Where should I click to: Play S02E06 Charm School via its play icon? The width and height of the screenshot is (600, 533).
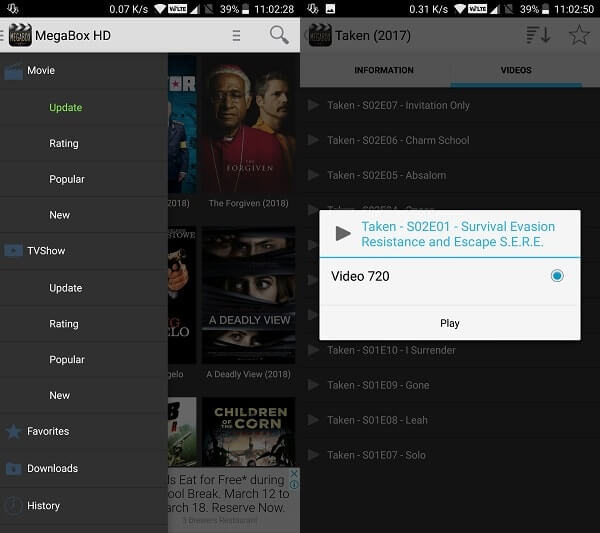pyautogui.click(x=313, y=140)
